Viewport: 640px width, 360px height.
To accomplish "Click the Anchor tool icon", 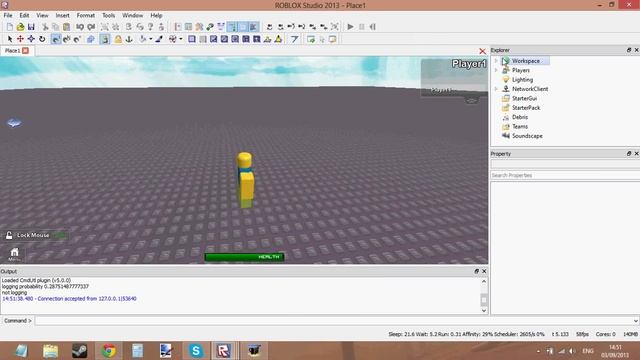I will point(129,39).
